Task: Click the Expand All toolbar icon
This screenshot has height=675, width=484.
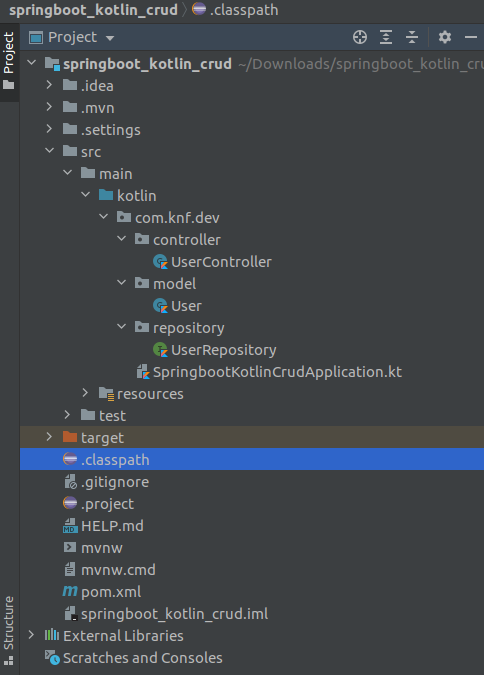Action: click(386, 37)
